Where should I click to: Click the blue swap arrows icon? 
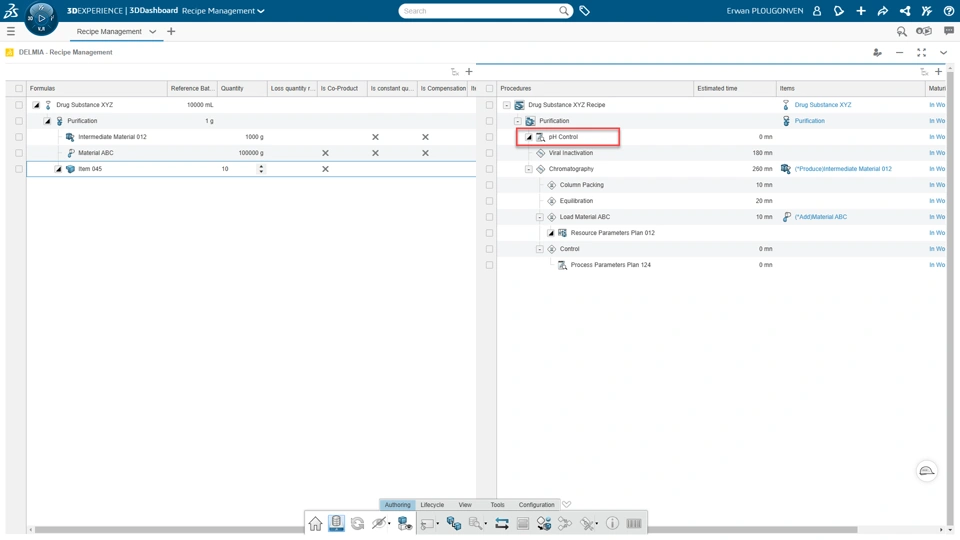point(501,523)
